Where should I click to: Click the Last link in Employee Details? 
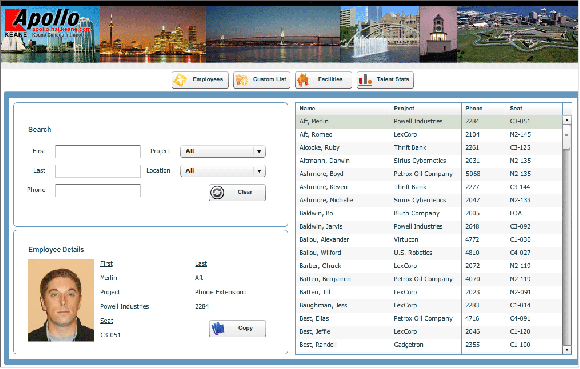pos(201,264)
